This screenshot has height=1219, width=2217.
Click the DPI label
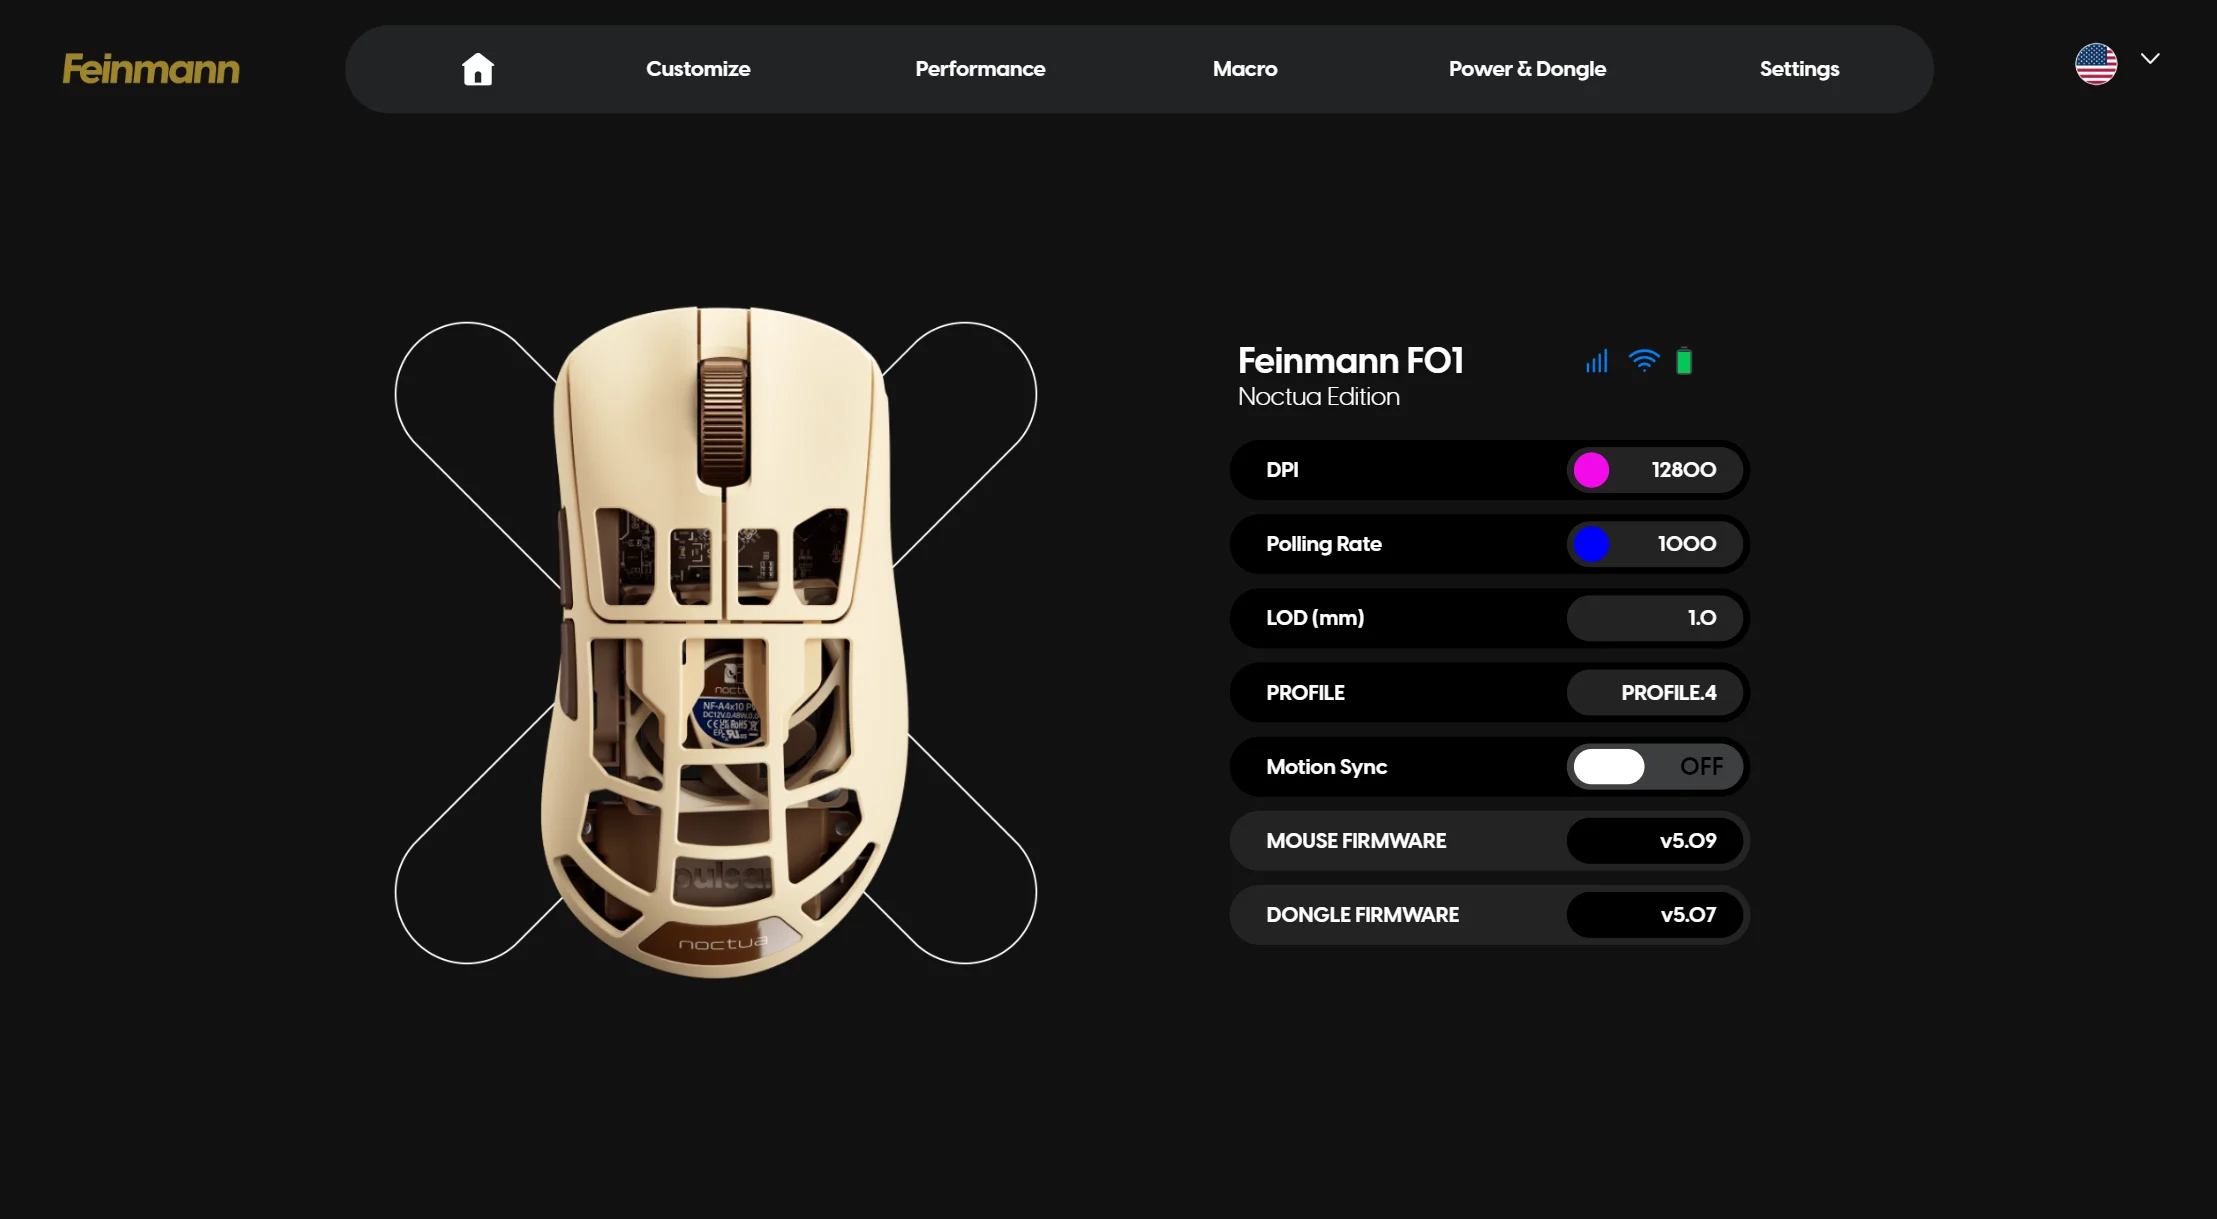coord(1282,470)
